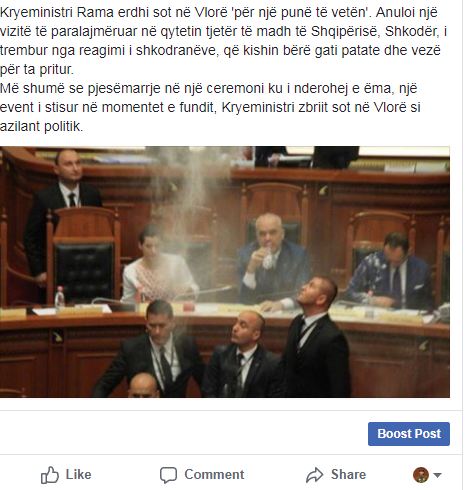Click the Share text label

[348, 474]
